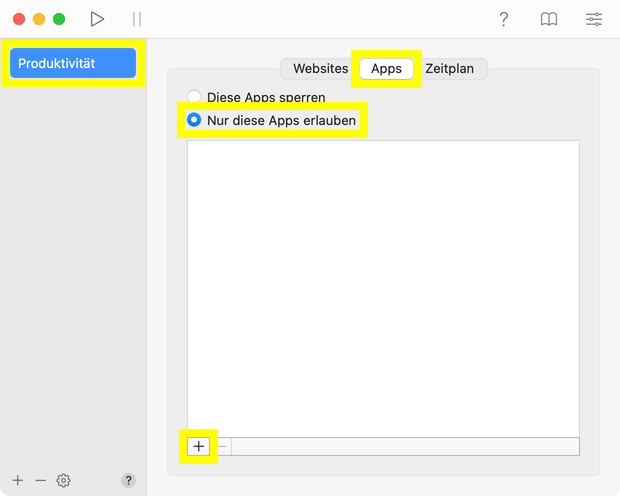Screen dimensions: 620x496
Task: Remove the profile with the sidebar minus
Action: (x=41, y=481)
